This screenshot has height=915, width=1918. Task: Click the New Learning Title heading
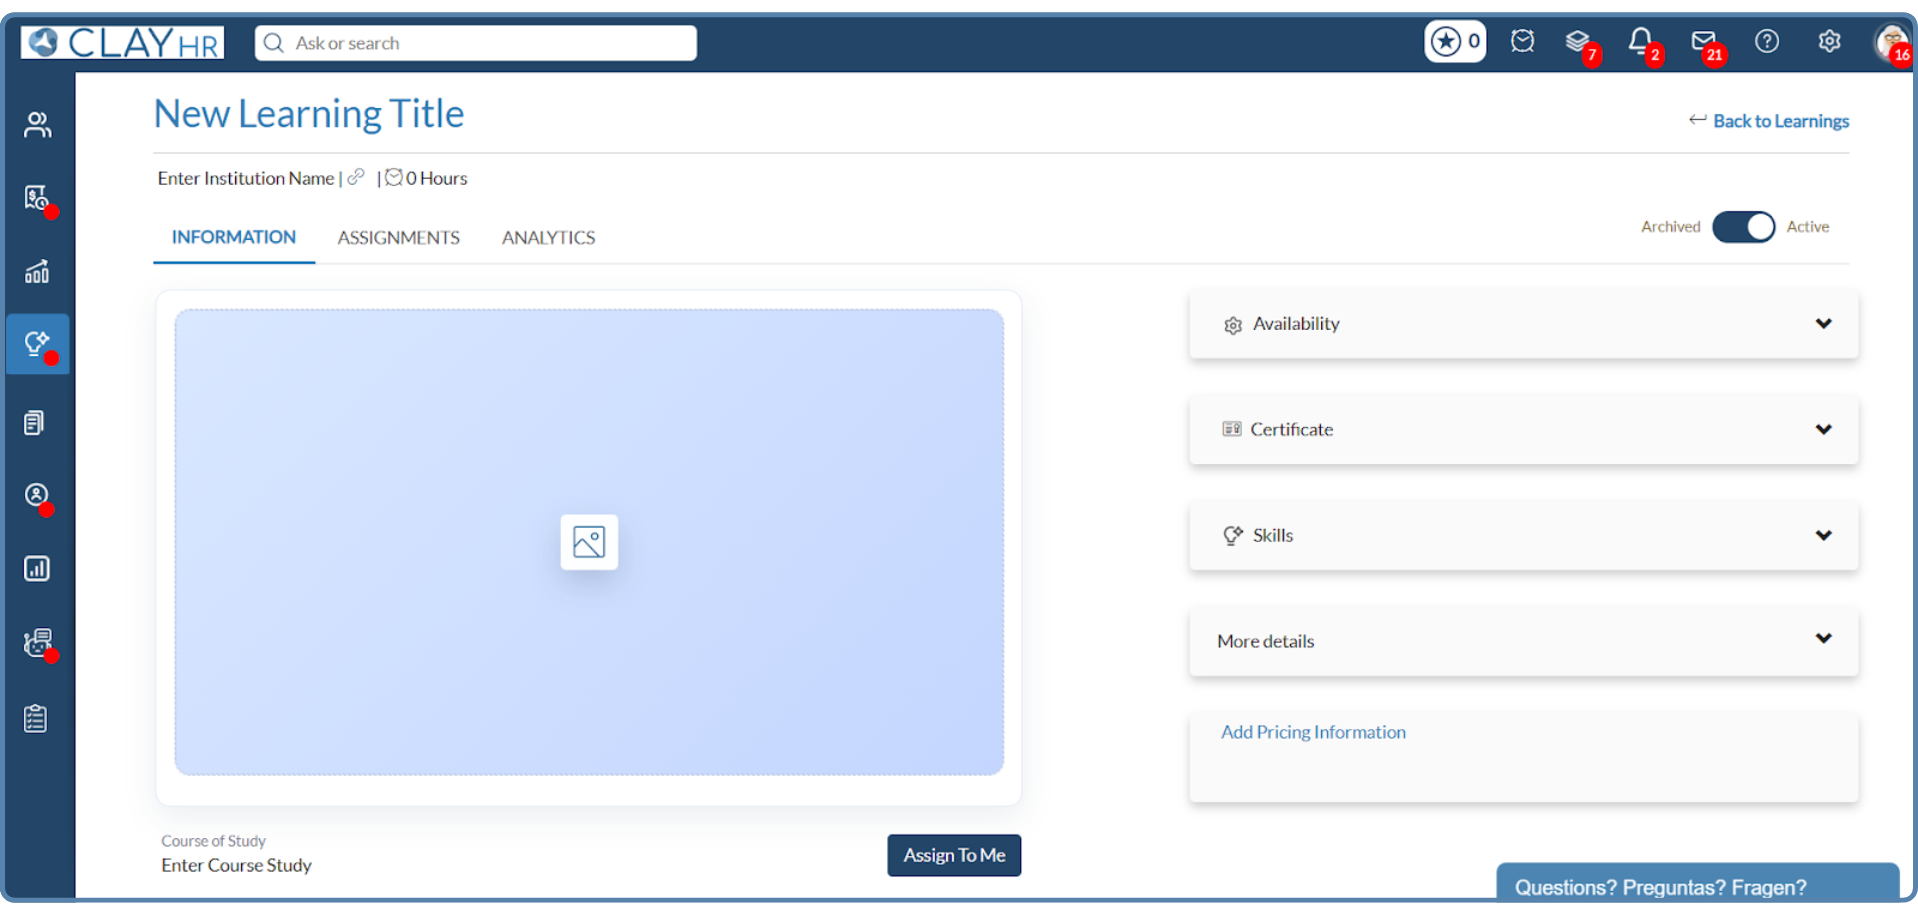point(309,114)
